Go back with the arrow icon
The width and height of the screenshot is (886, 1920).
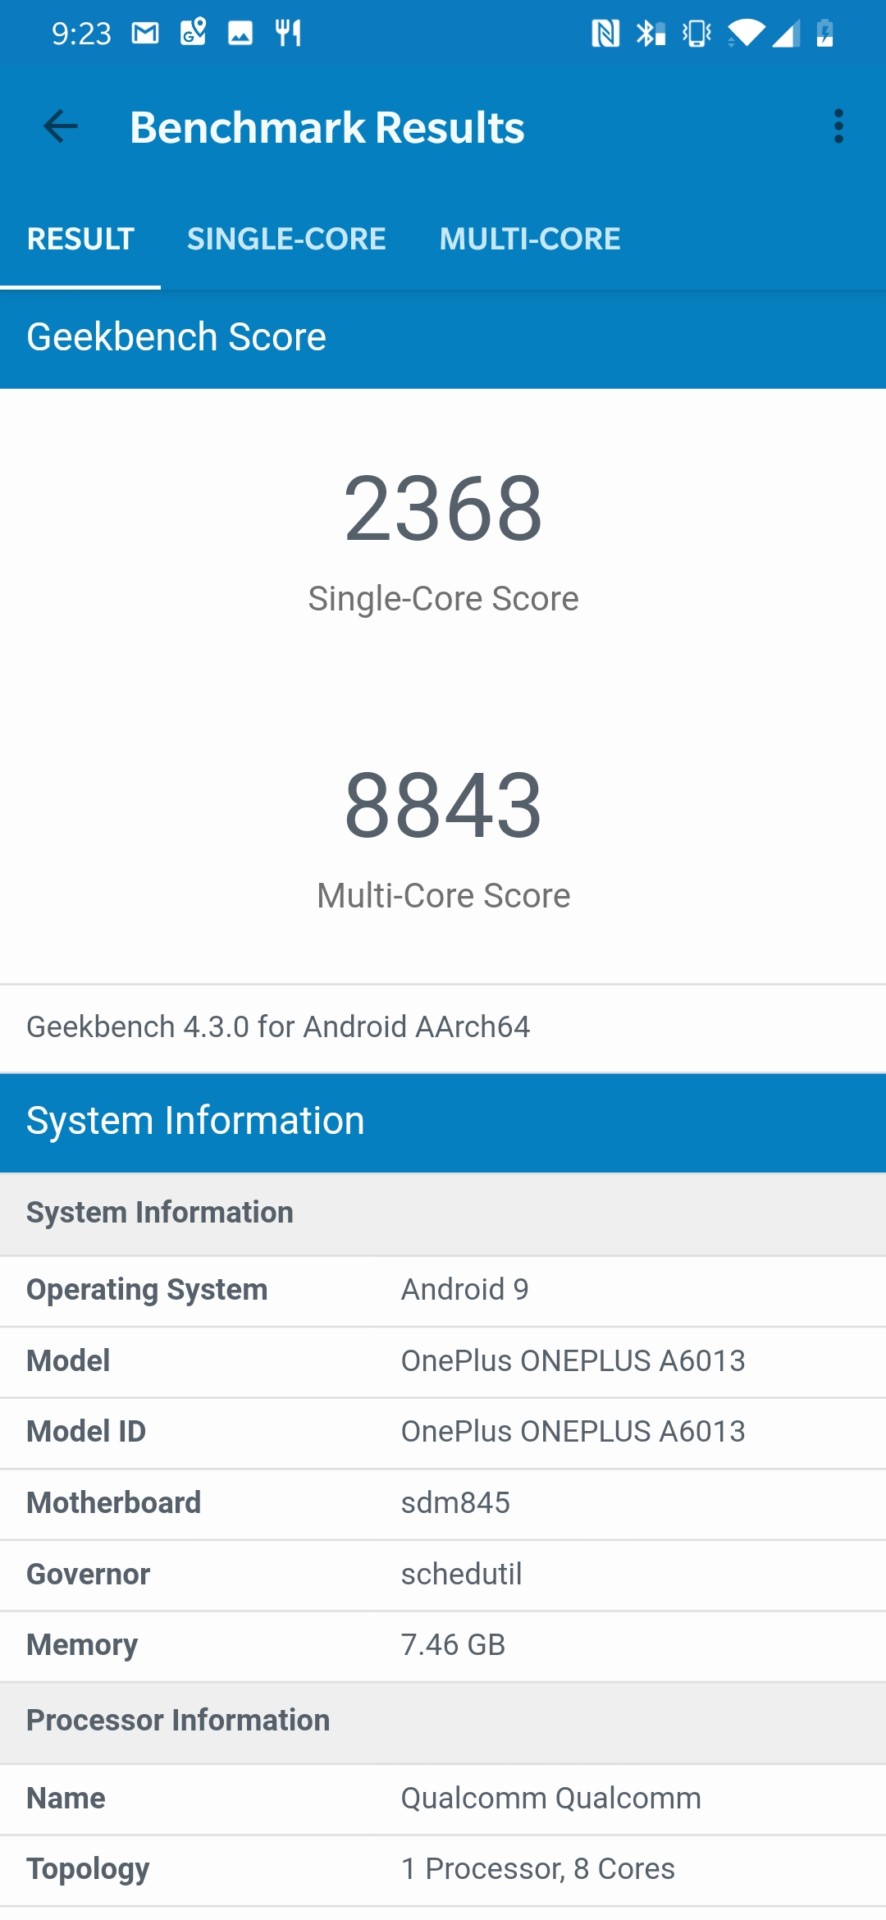[60, 127]
